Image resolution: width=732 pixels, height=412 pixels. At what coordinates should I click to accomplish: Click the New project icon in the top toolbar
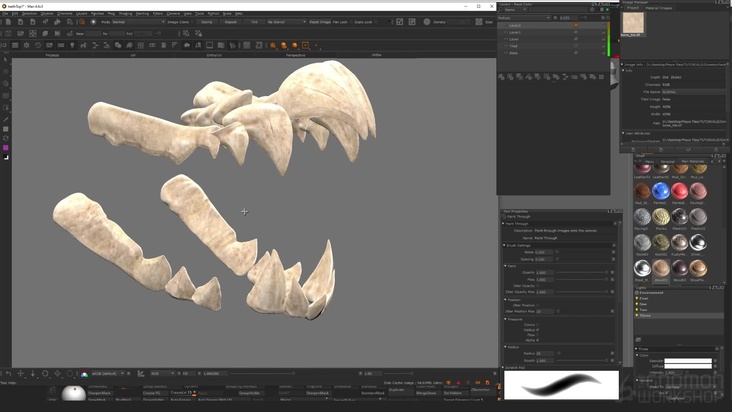click(8, 22)
